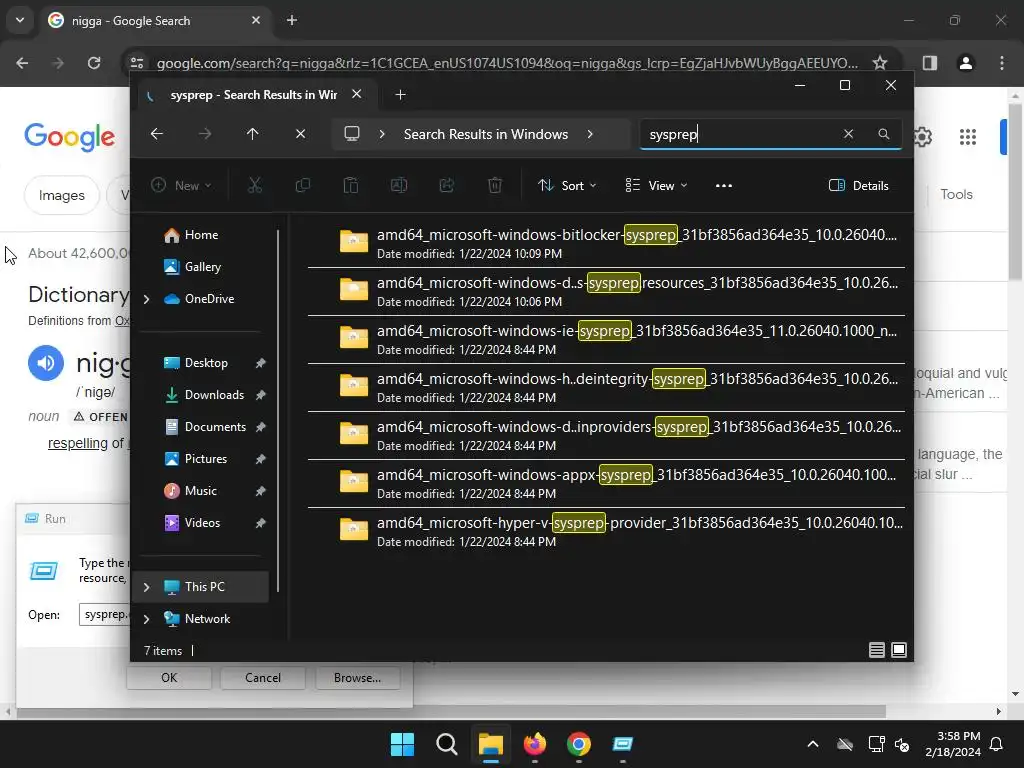
Task: Open Chrome side panel icon
Action: [930, 63]
